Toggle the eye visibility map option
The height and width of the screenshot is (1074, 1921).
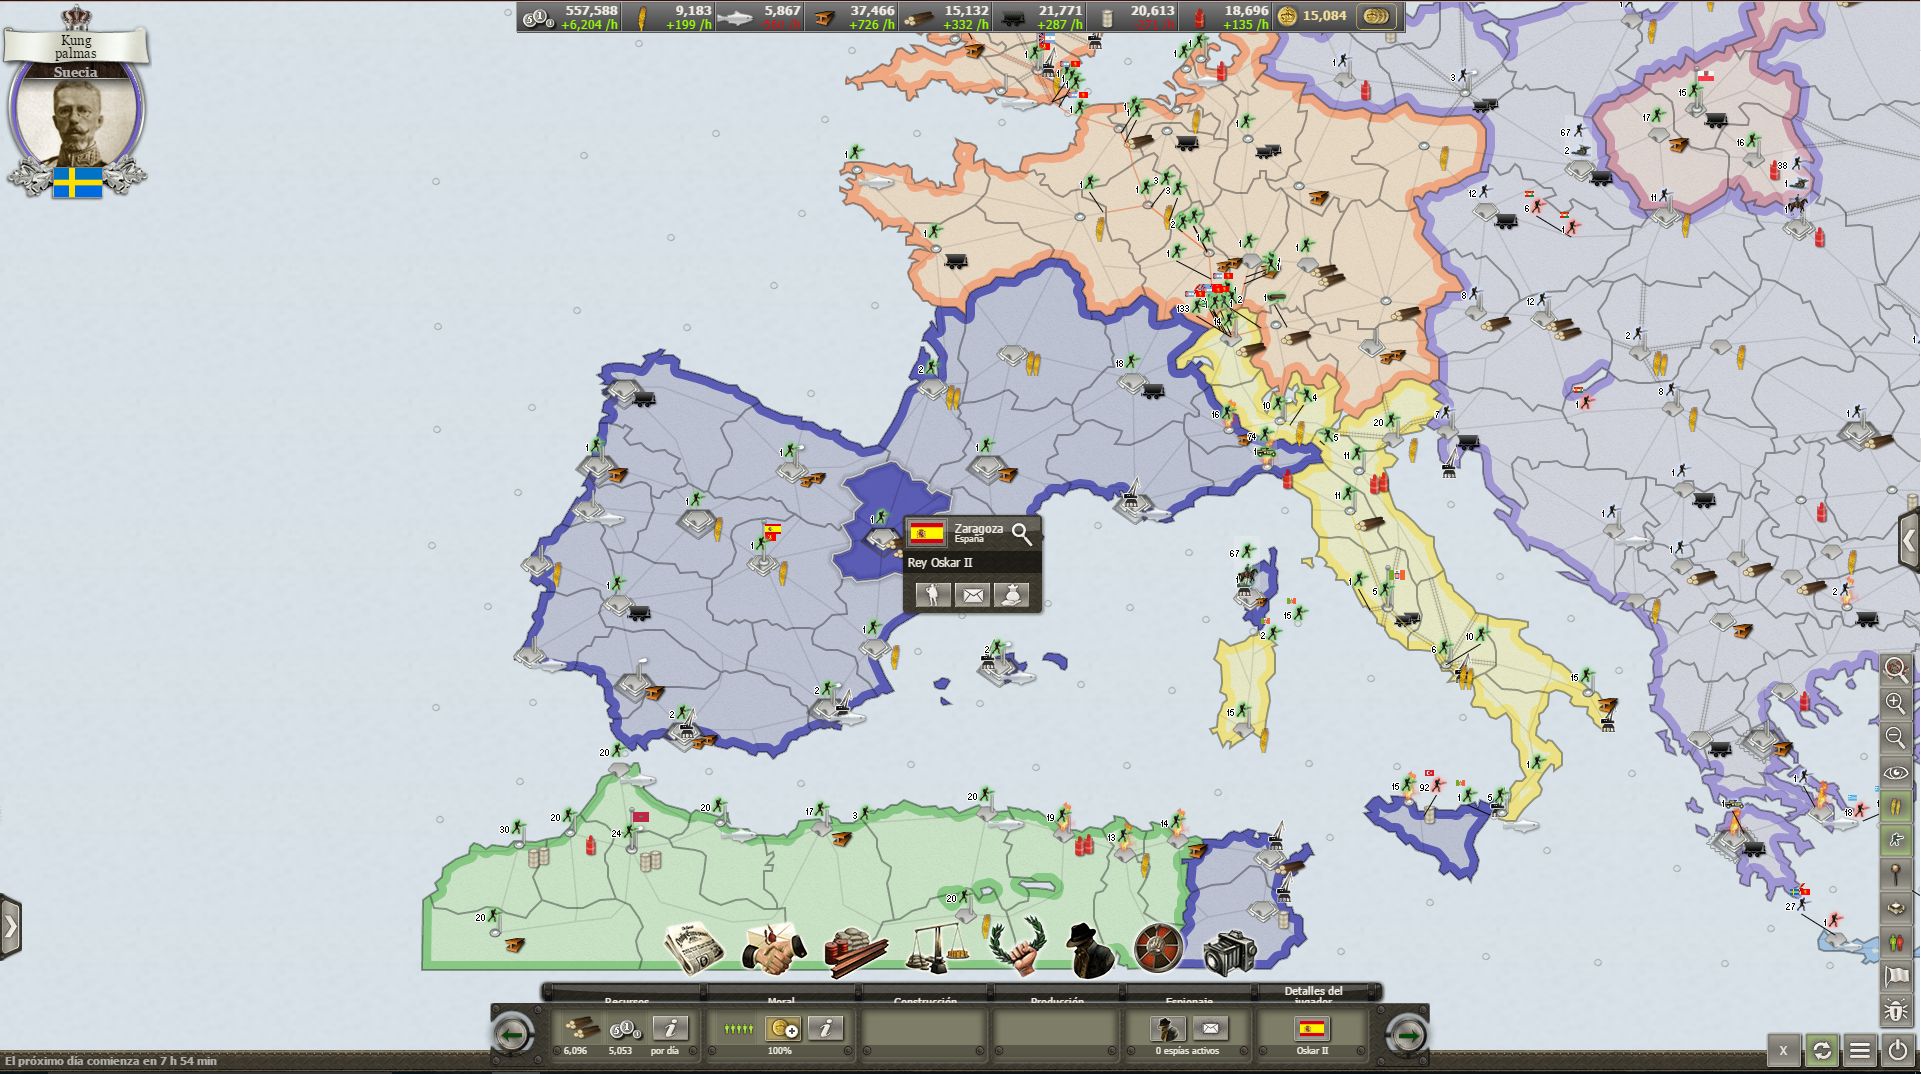(1895, 773)
